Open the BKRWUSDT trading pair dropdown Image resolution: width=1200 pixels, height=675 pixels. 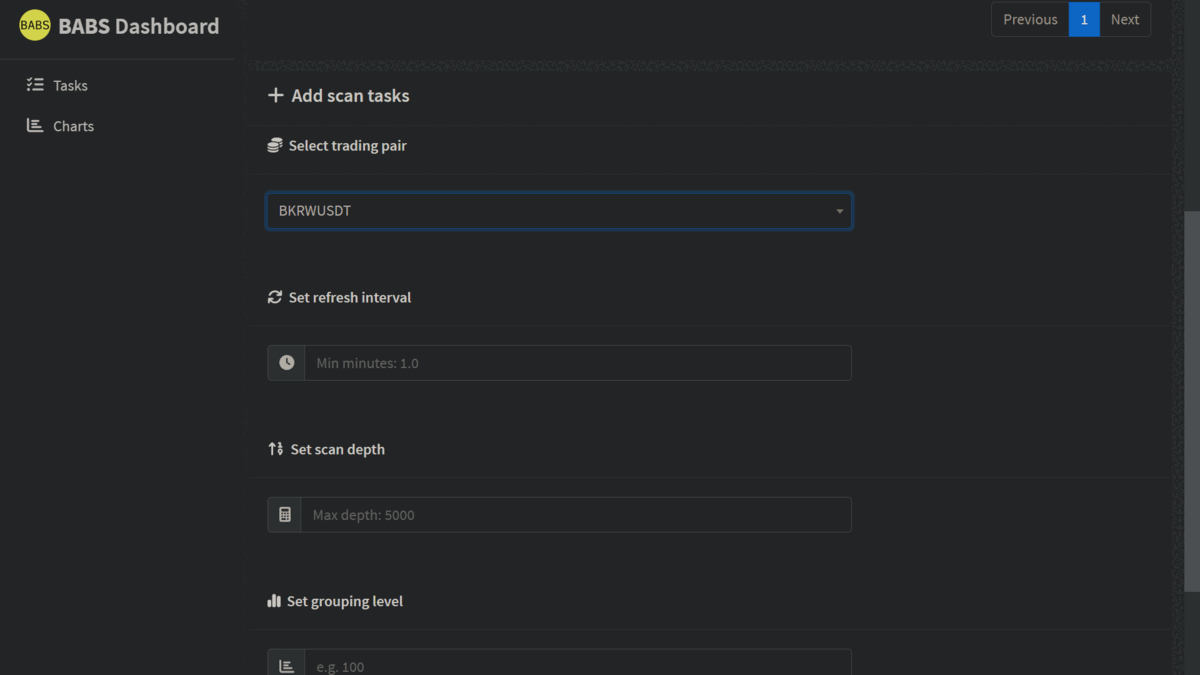point(559,211)
